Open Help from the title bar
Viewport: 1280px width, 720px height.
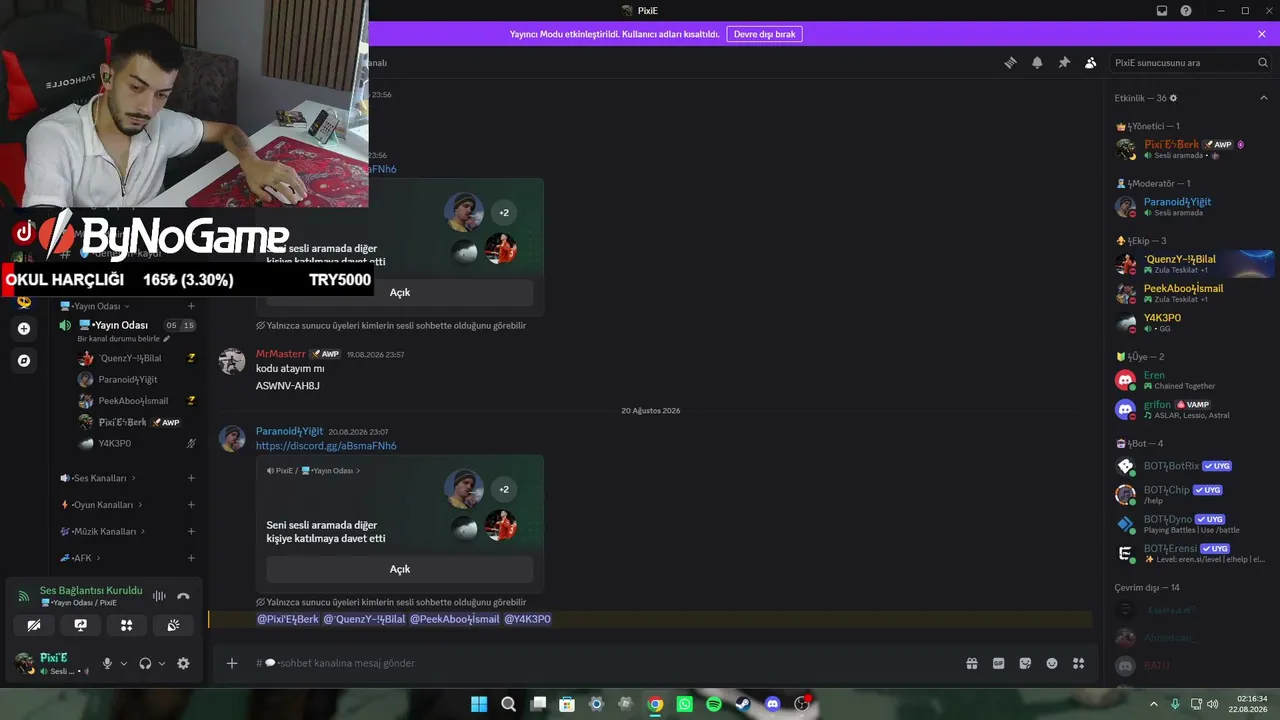pyautogui.click(x=1186, y=11)
